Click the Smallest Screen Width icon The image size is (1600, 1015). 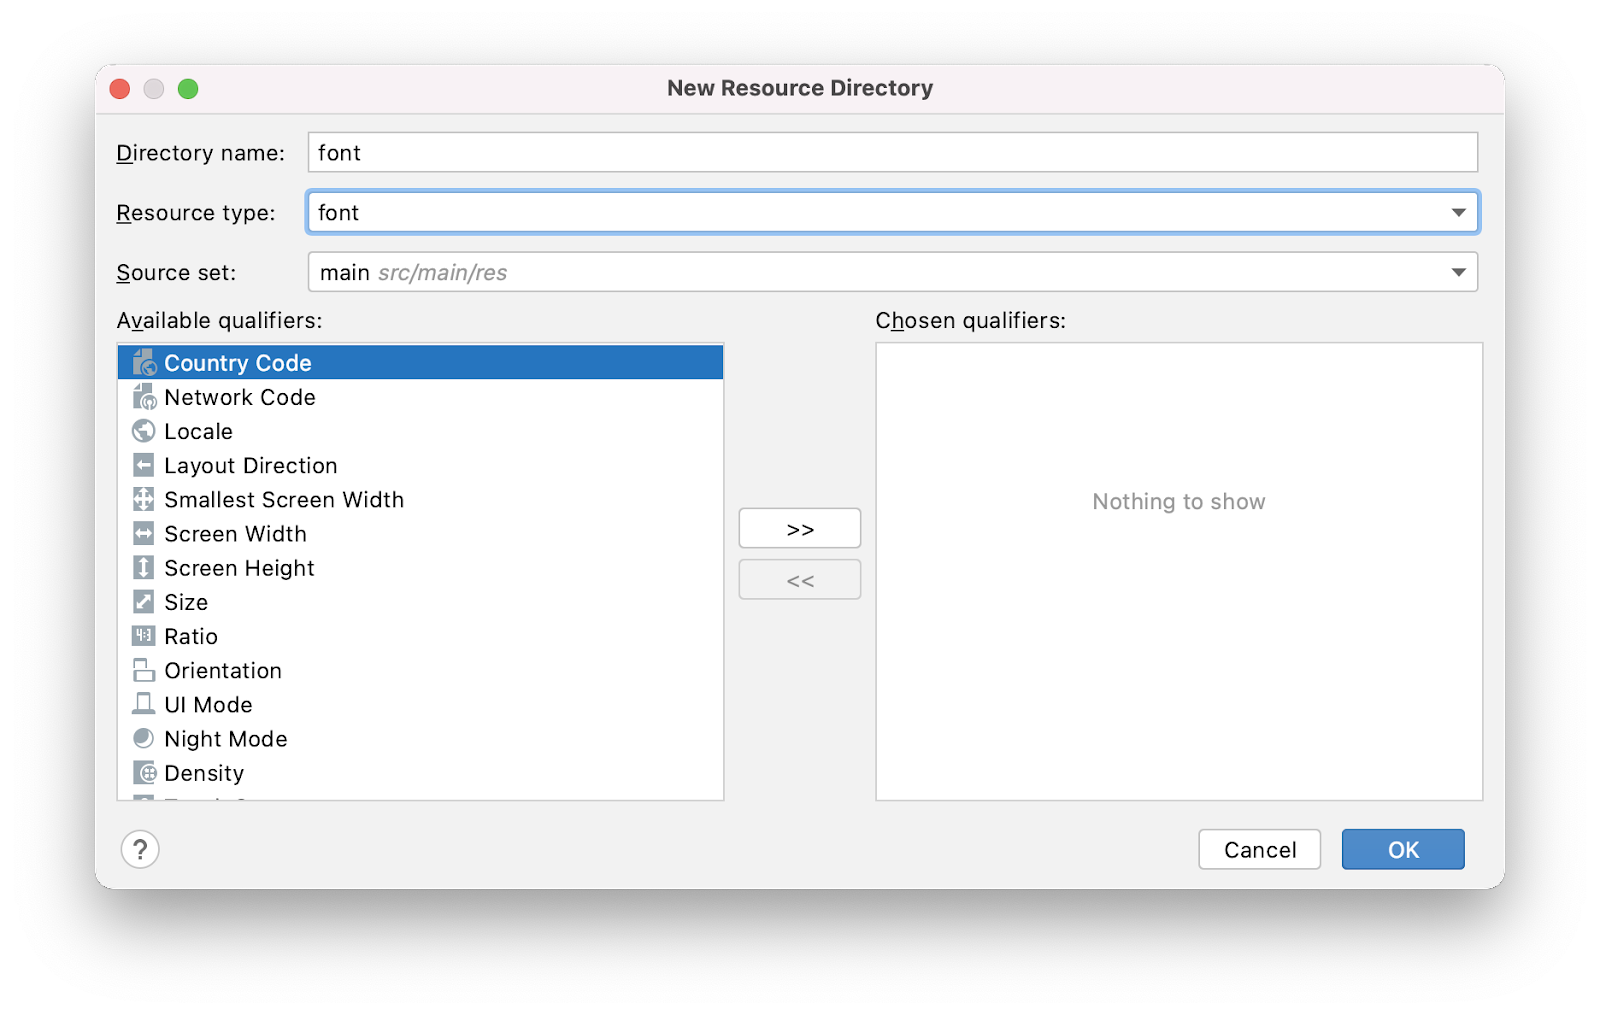tap(143, 498)
